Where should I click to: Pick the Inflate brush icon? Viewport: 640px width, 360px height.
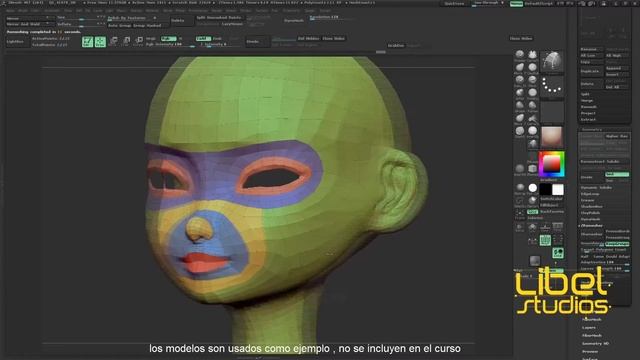coord(520,92)
